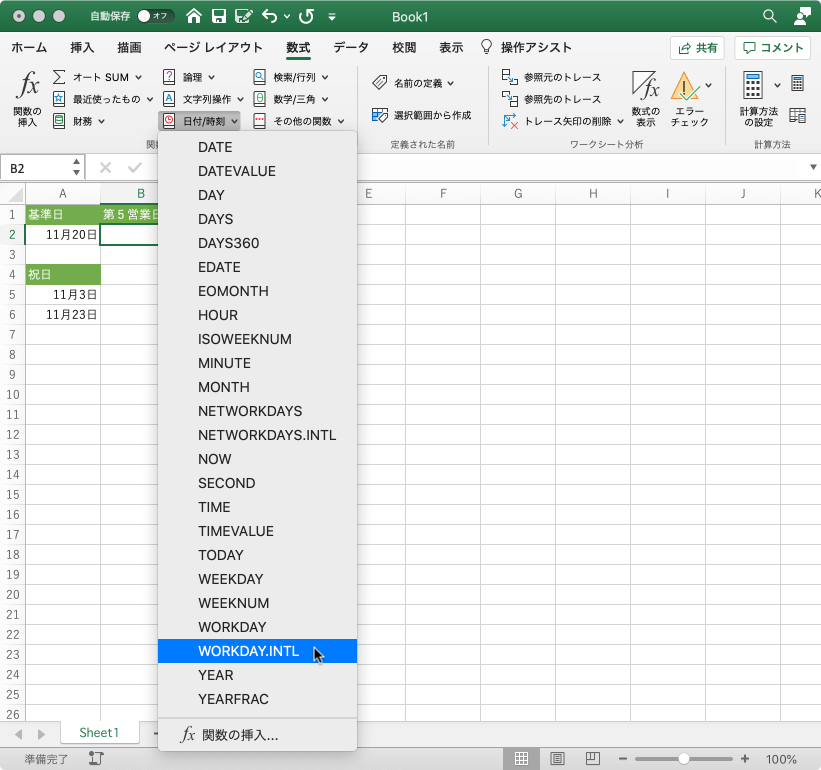This screenshot has height=770, width=821.
Task: Click the Math & Trig icon
Action: pos(259,99)
